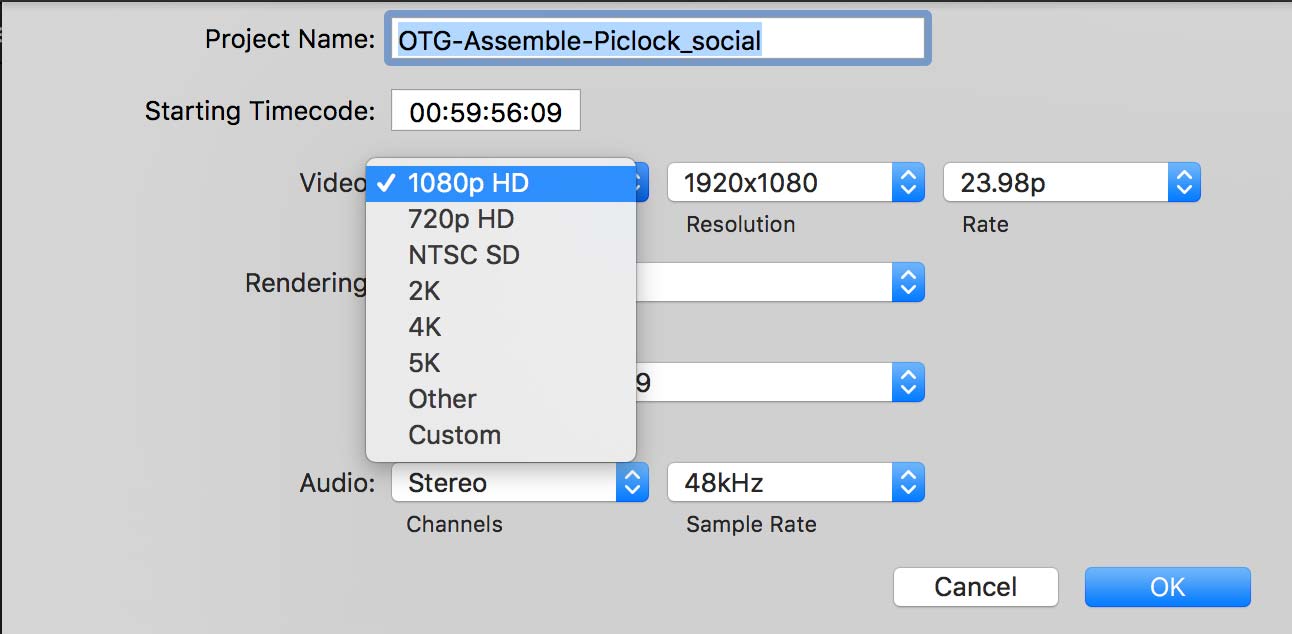The width and height of the screenshot is (1292, 634).
Task: Open the Stereo audio Channels dropdown
Action: point(519,483)
